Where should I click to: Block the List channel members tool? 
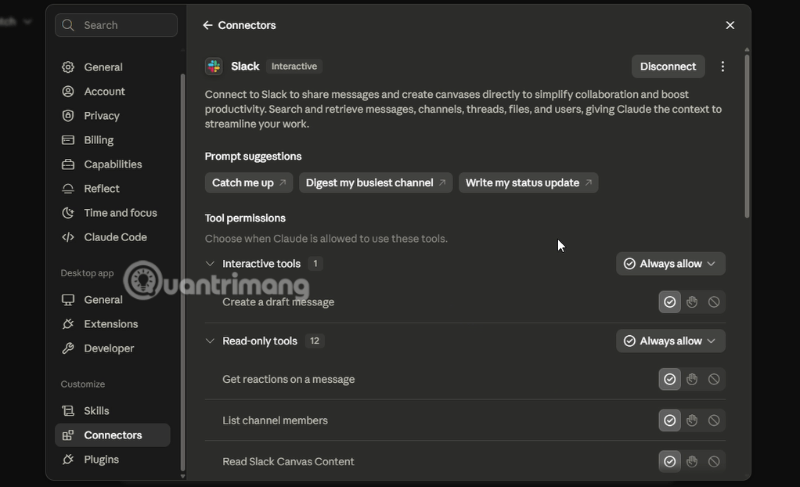[x=714, y=420]
